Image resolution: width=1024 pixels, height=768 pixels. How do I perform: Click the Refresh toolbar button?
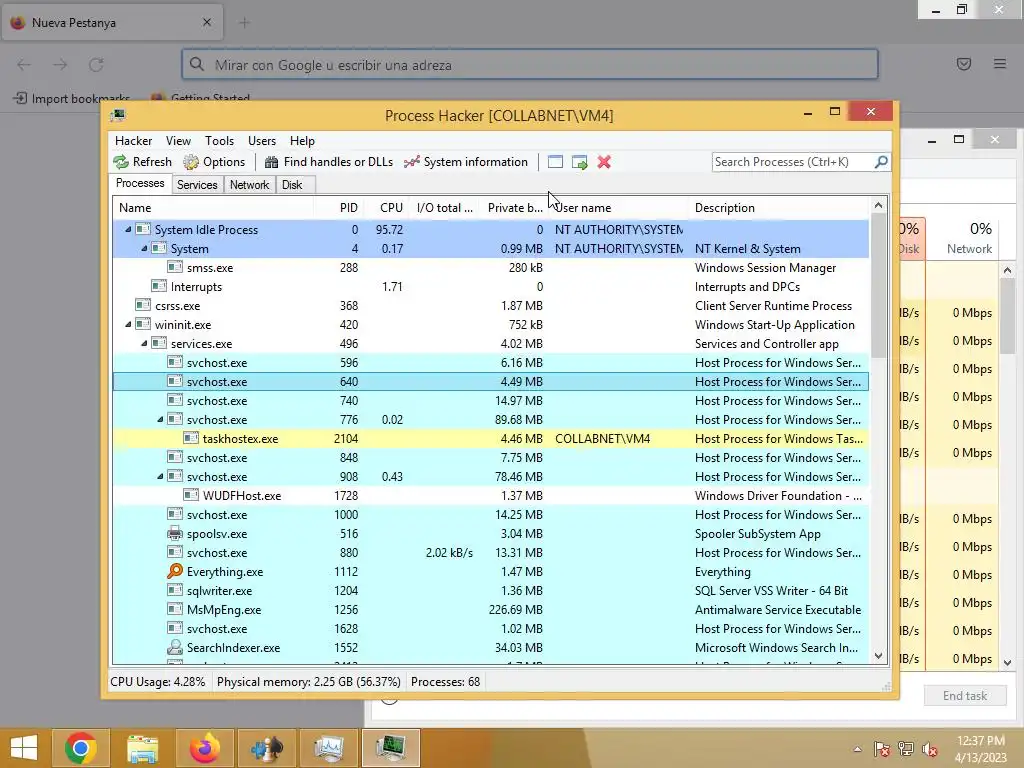(x=142, y=162)
